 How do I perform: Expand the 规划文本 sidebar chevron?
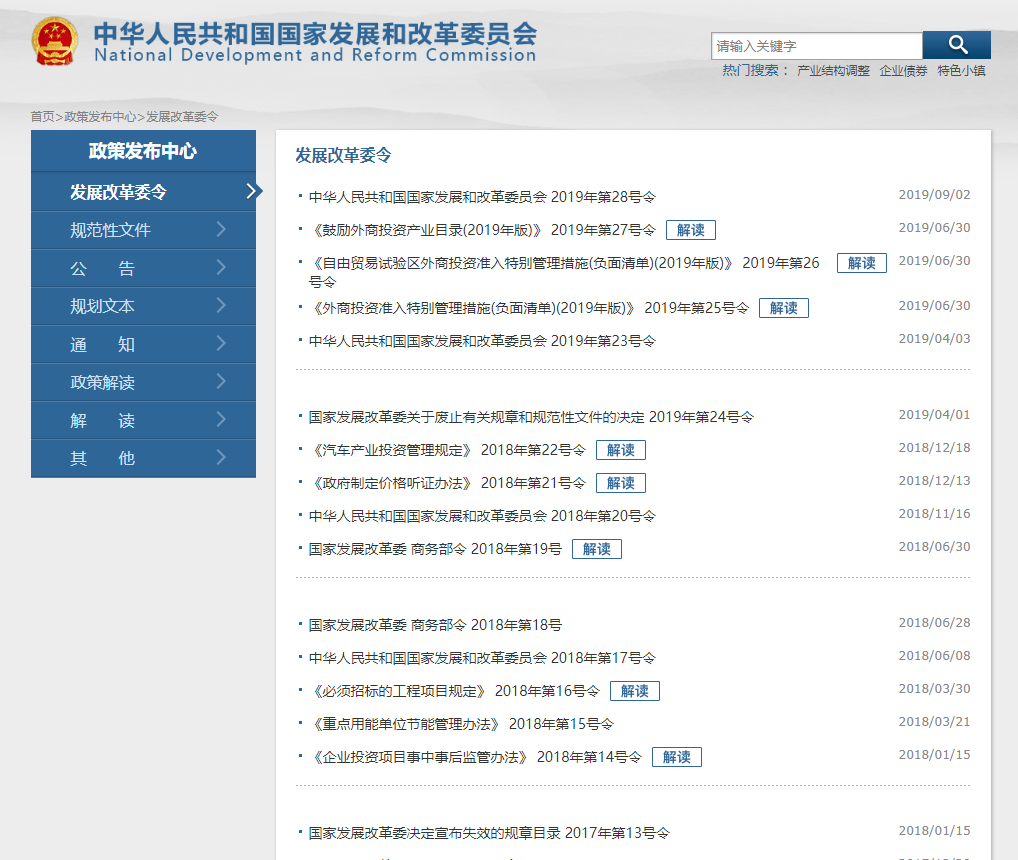coord(221,306)
